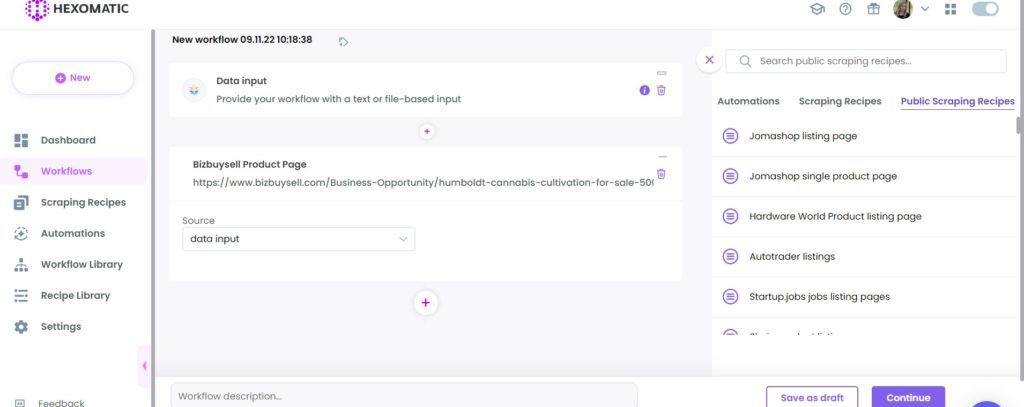Click the Settings gear icon

(21, 327)
